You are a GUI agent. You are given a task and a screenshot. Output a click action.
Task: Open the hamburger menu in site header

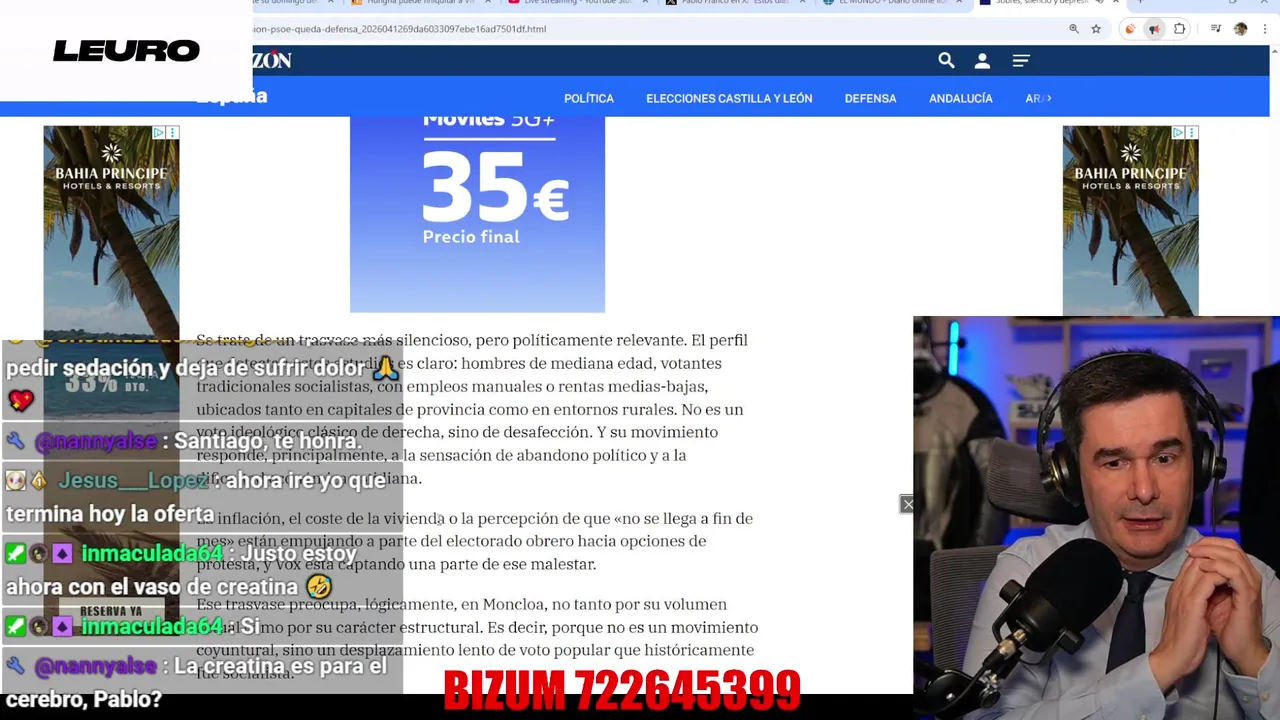pos(1021,61)
